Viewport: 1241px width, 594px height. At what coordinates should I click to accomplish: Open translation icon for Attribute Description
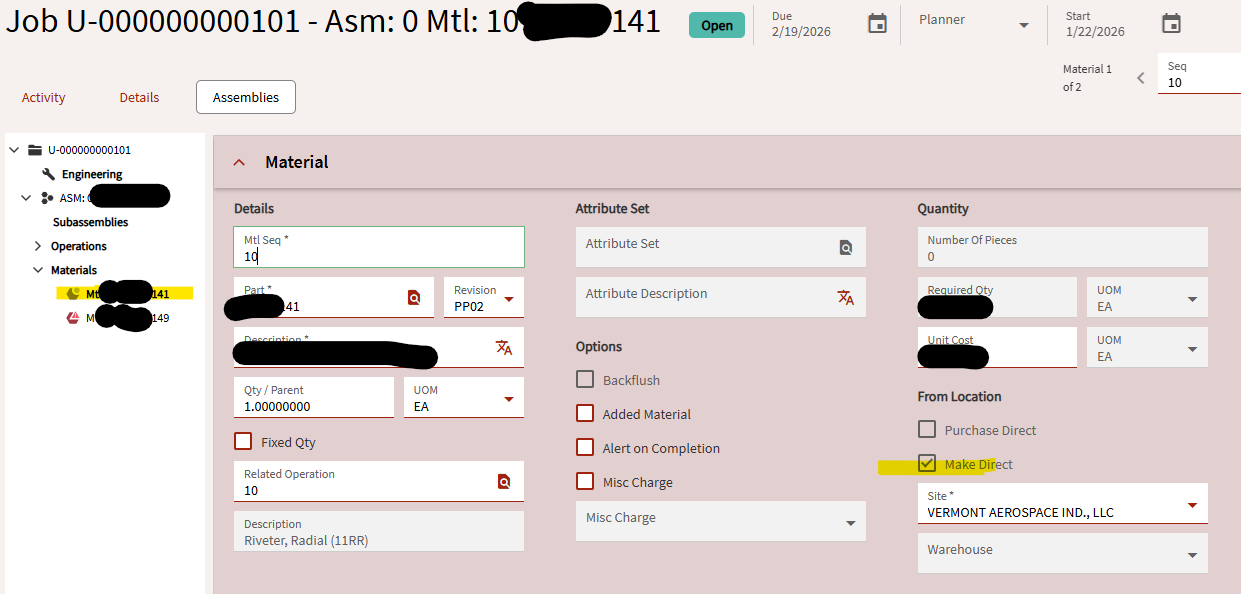pyautogui.click(x=845, y=298)
